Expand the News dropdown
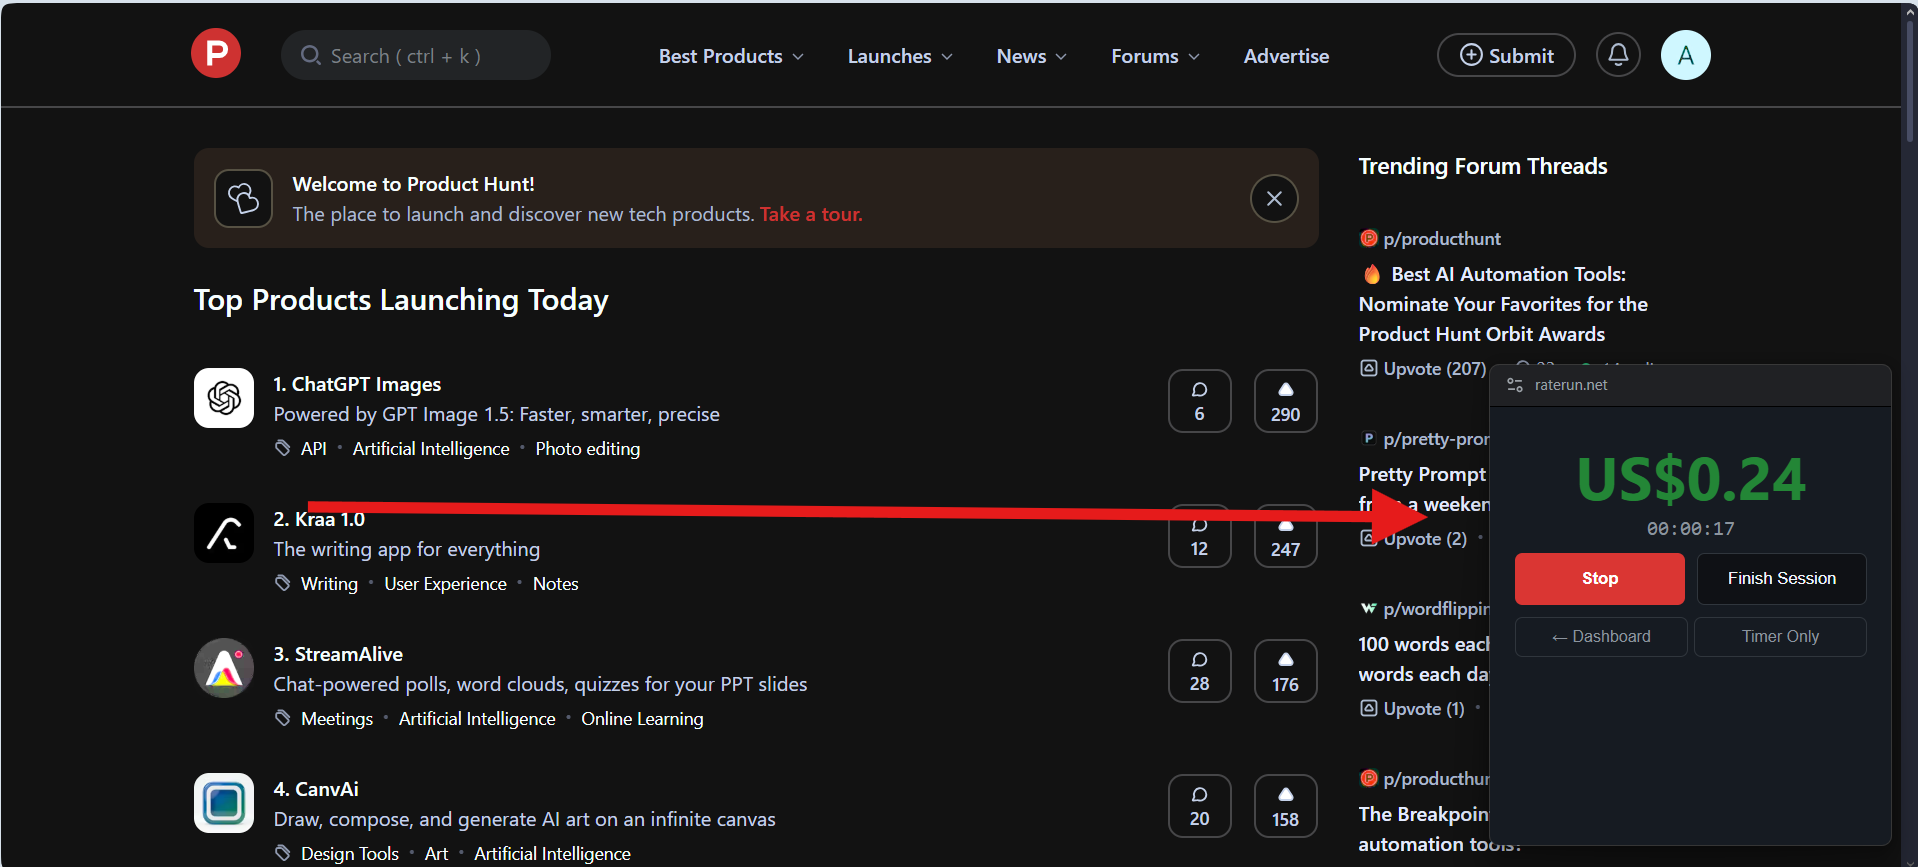The image size is (1918, 867). coord(1032,56)
